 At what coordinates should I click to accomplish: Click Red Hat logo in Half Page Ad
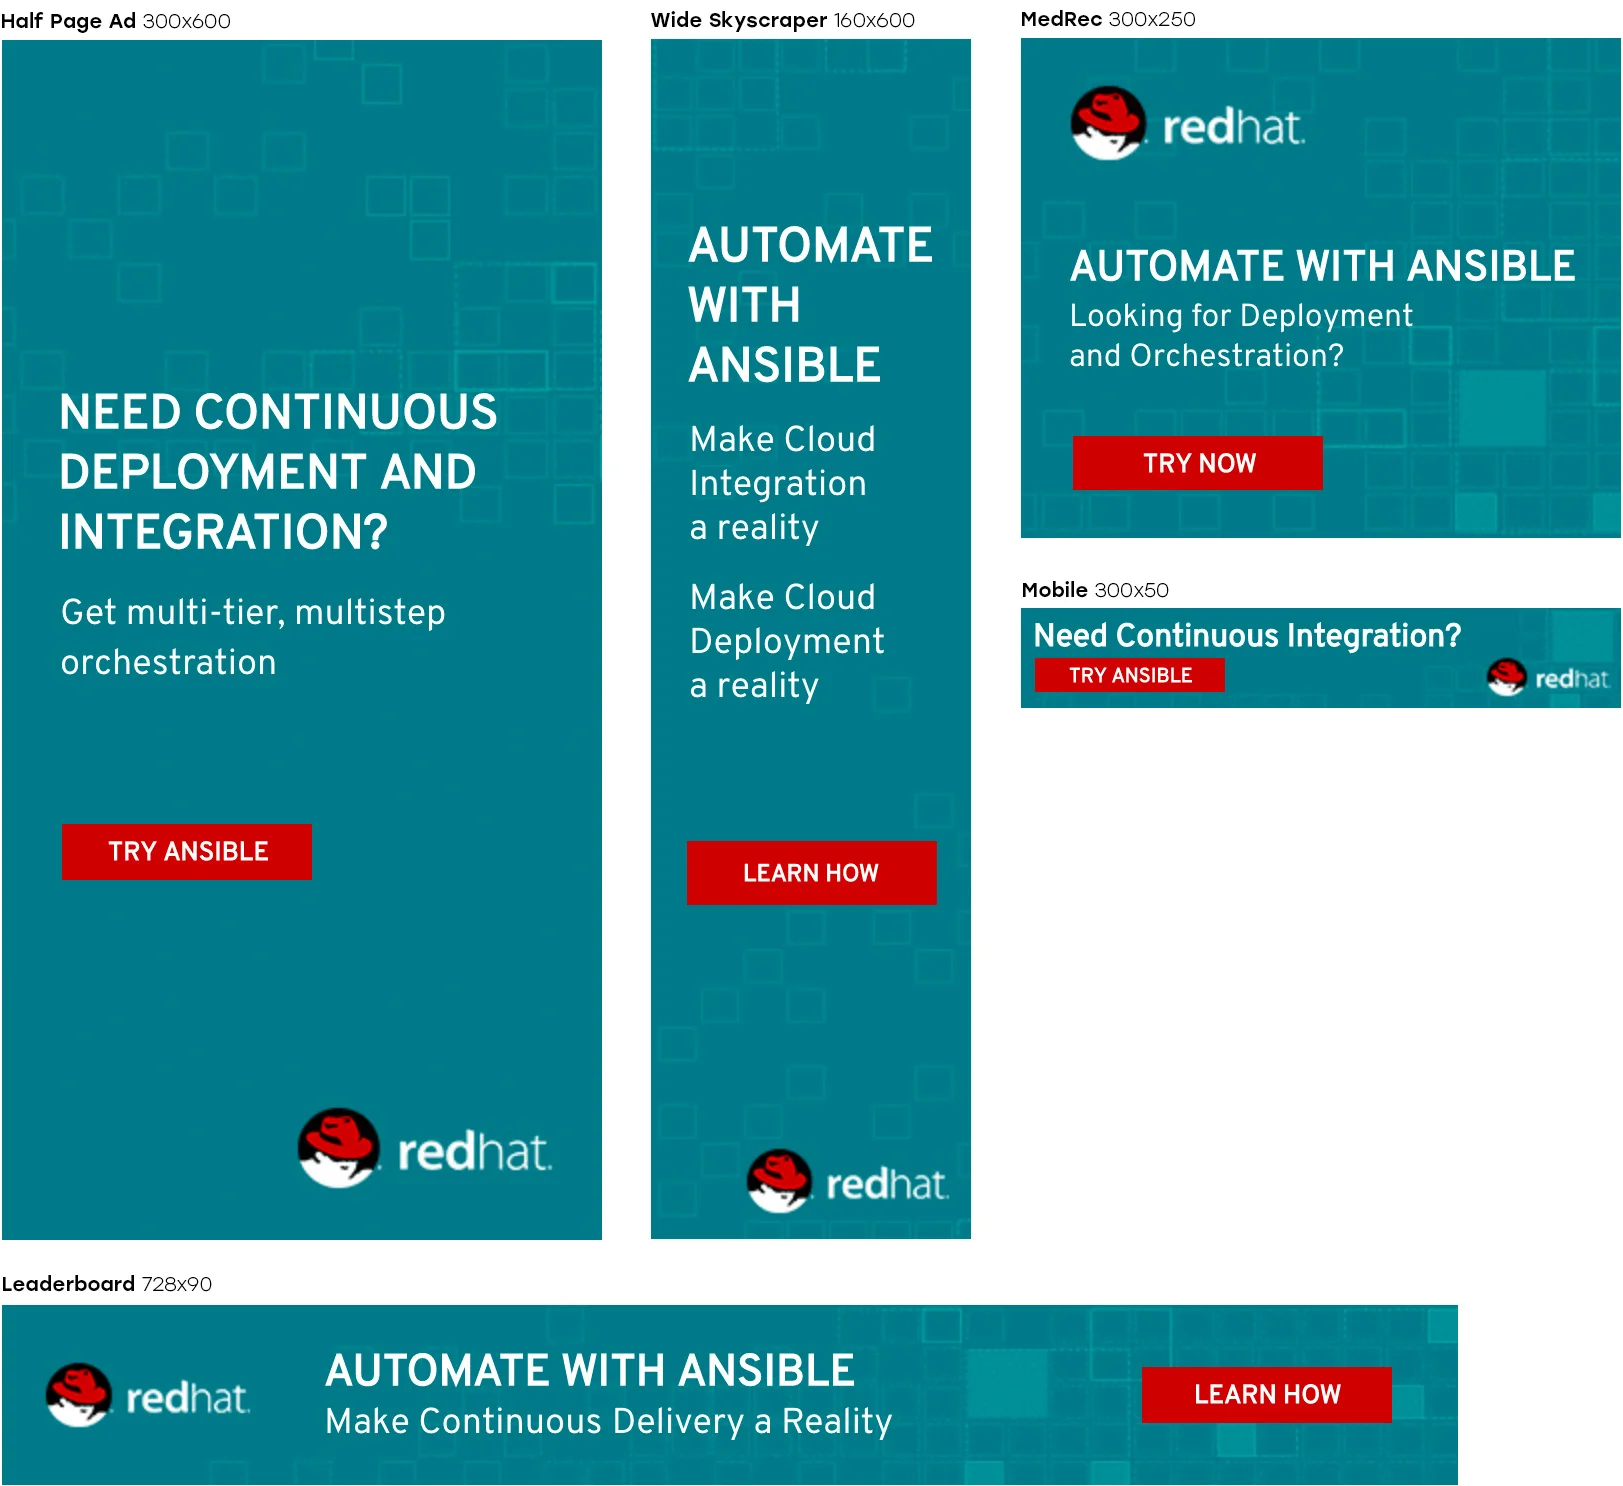click(x=425, y=1148)
